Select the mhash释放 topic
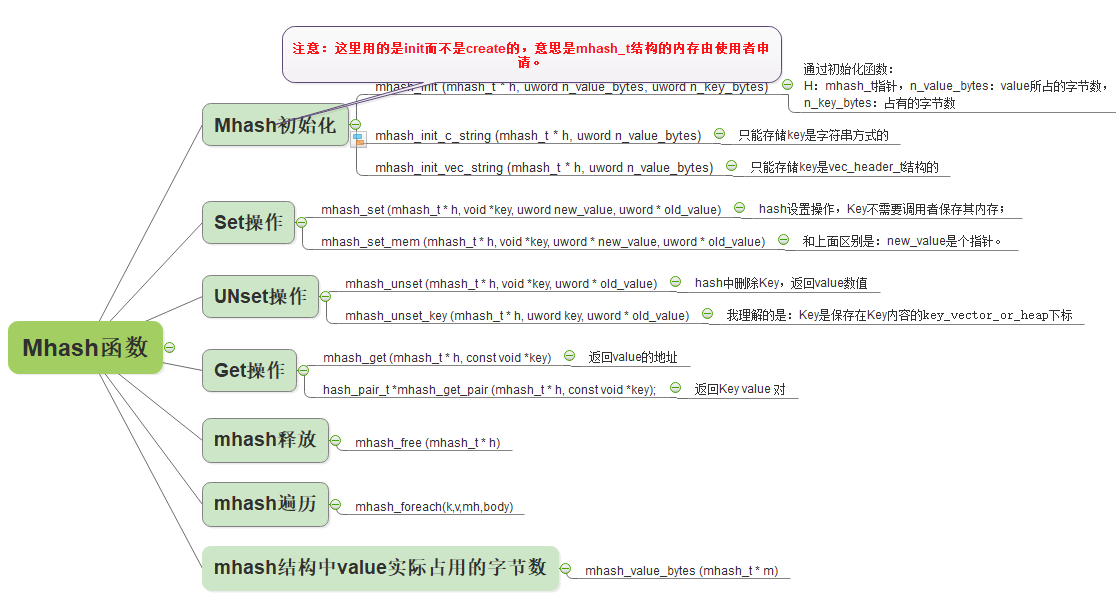 coord(265,440)
